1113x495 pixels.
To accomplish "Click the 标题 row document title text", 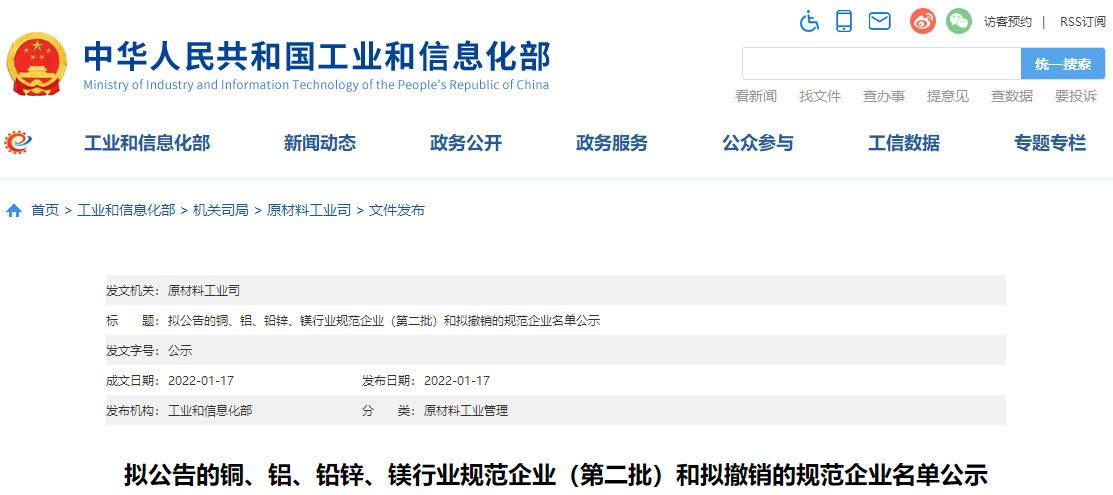I will 384,320.
